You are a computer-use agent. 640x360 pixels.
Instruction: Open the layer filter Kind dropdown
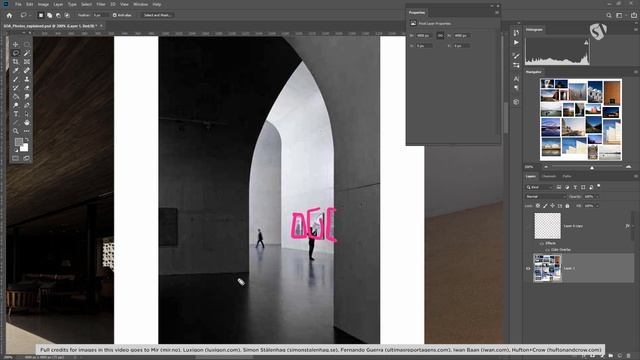[539, 187]
